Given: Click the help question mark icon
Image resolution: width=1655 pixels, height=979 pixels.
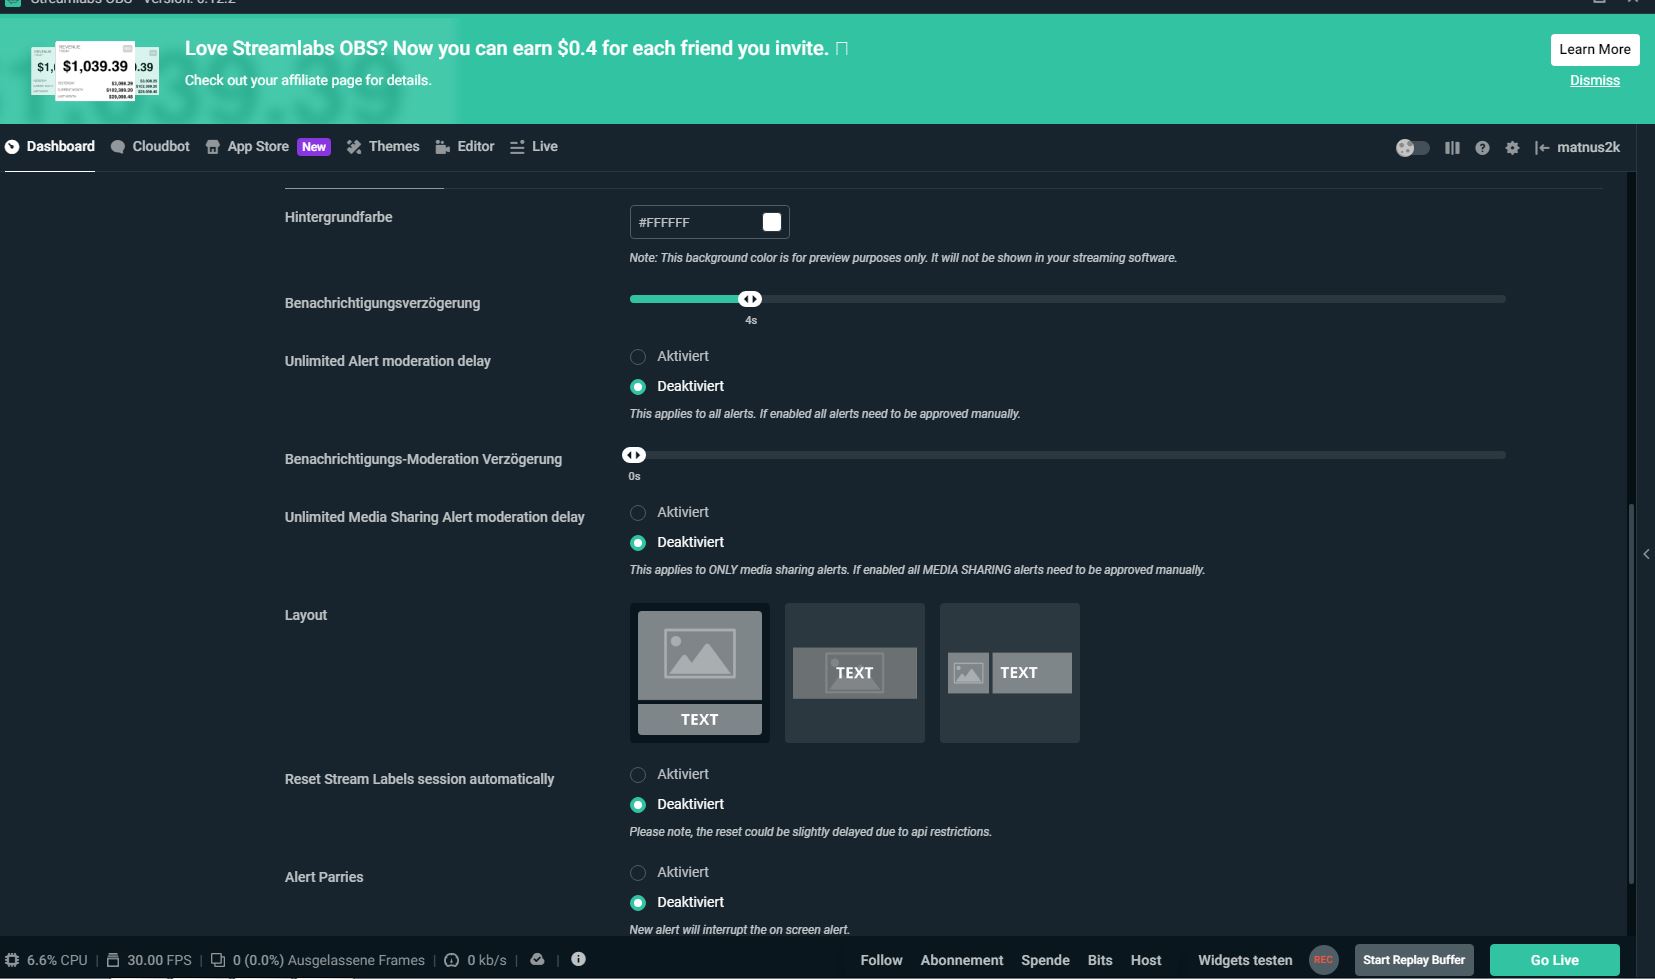Looking at the screenshot, I should click(x=1482, y=148).
